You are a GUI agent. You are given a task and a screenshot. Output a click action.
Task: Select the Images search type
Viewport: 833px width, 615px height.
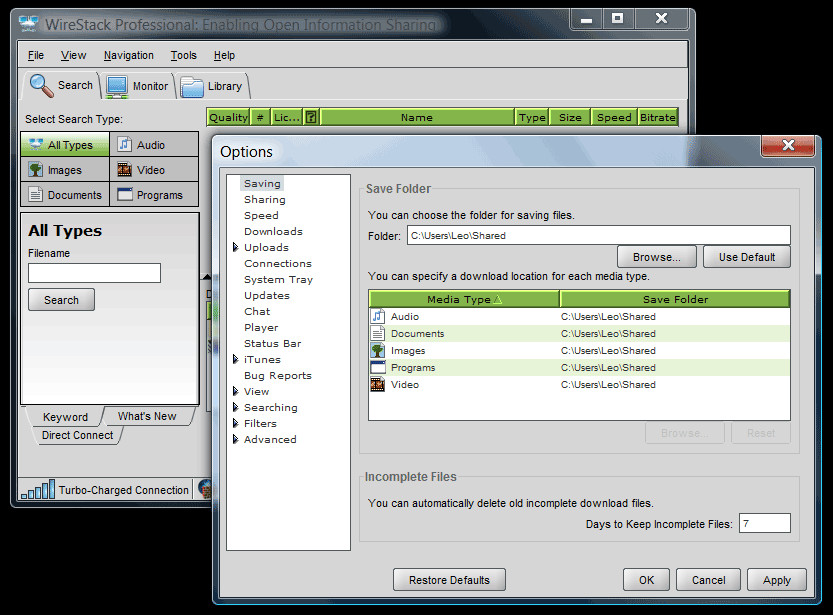click(65, 169)
